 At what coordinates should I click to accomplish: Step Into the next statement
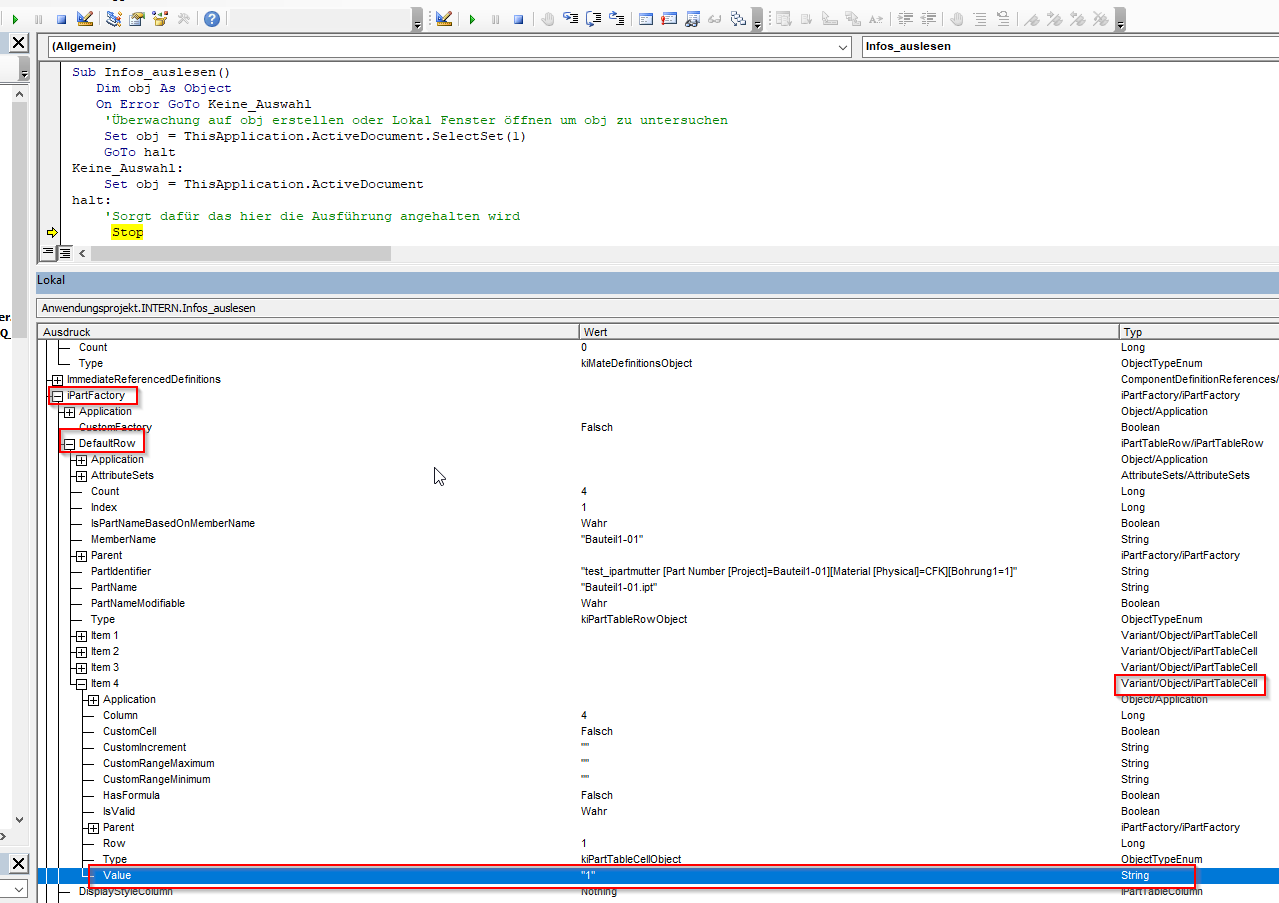pyautogui.click(x=569, y=18)
